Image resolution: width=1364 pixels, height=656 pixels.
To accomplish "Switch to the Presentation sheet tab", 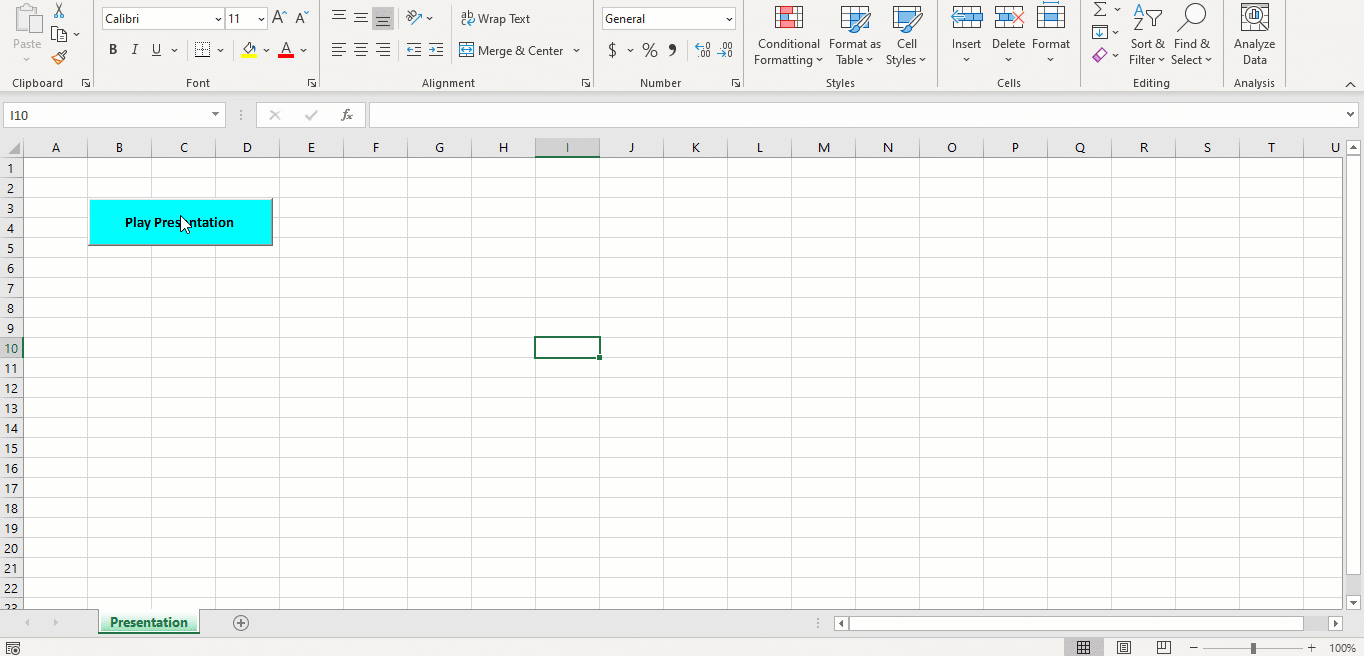I will pos(148,622).
